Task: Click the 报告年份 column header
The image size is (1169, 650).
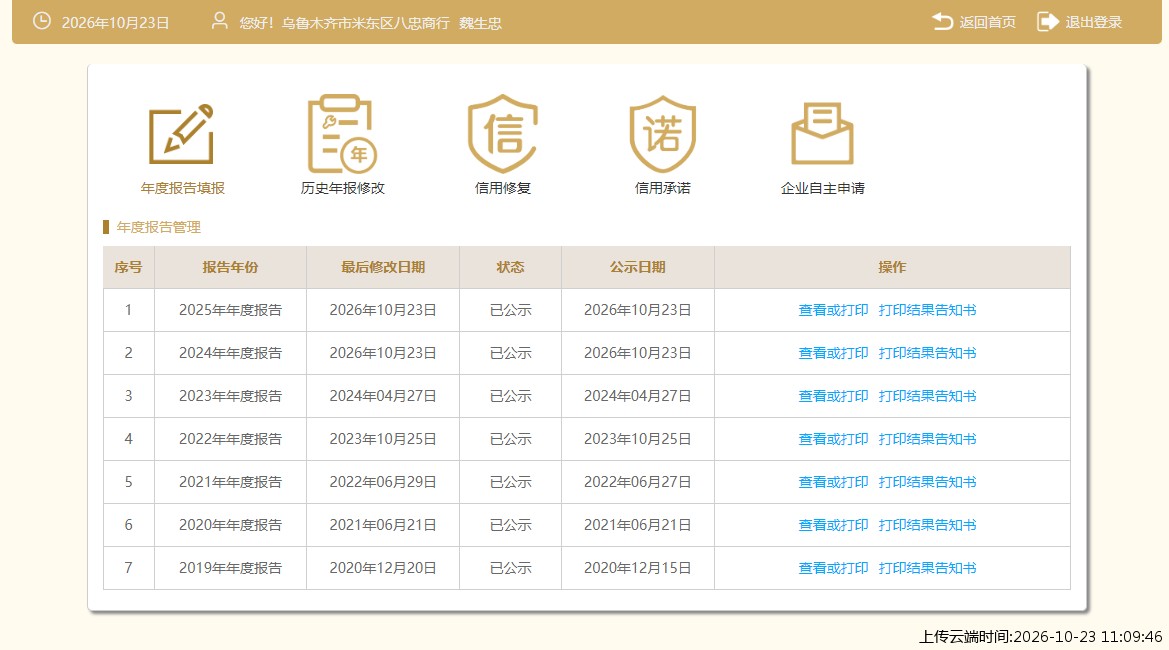Action: tap(230, 267)
